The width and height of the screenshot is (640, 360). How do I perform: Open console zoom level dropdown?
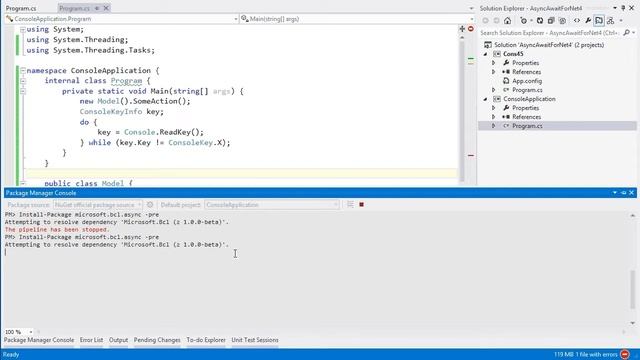[x=31, y=332]
